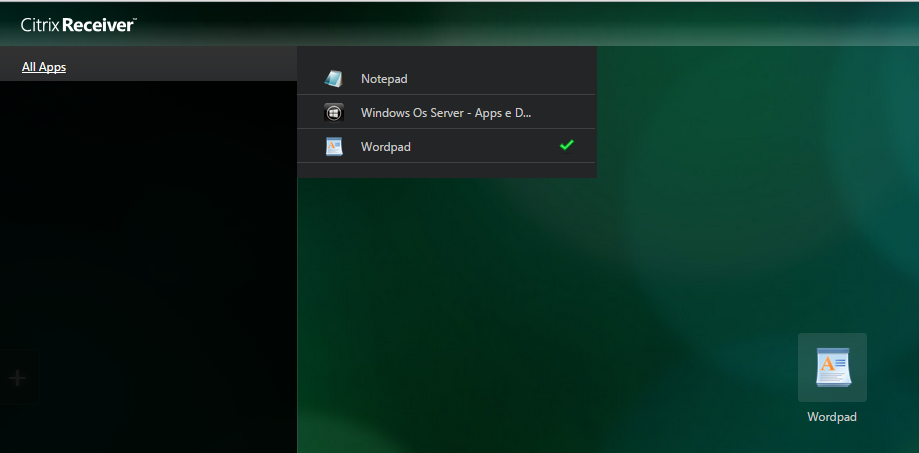
Task: Open the All Apps link
Action: (44, 67)
